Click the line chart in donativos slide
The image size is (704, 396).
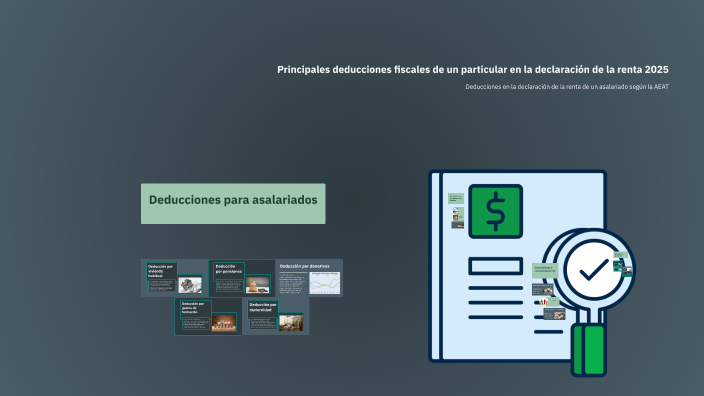(325, 283)
